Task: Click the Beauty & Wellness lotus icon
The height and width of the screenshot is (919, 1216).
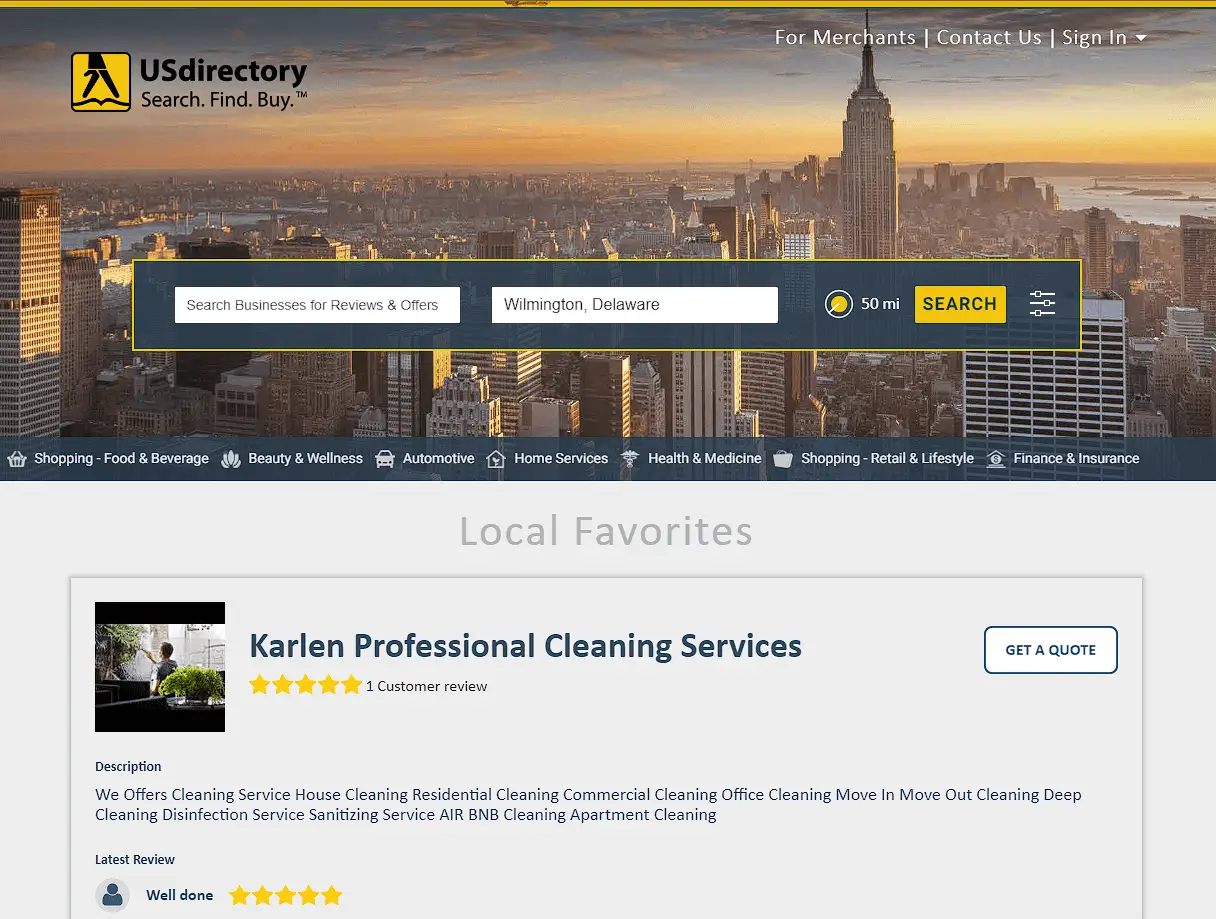Action: click(231, 459)
